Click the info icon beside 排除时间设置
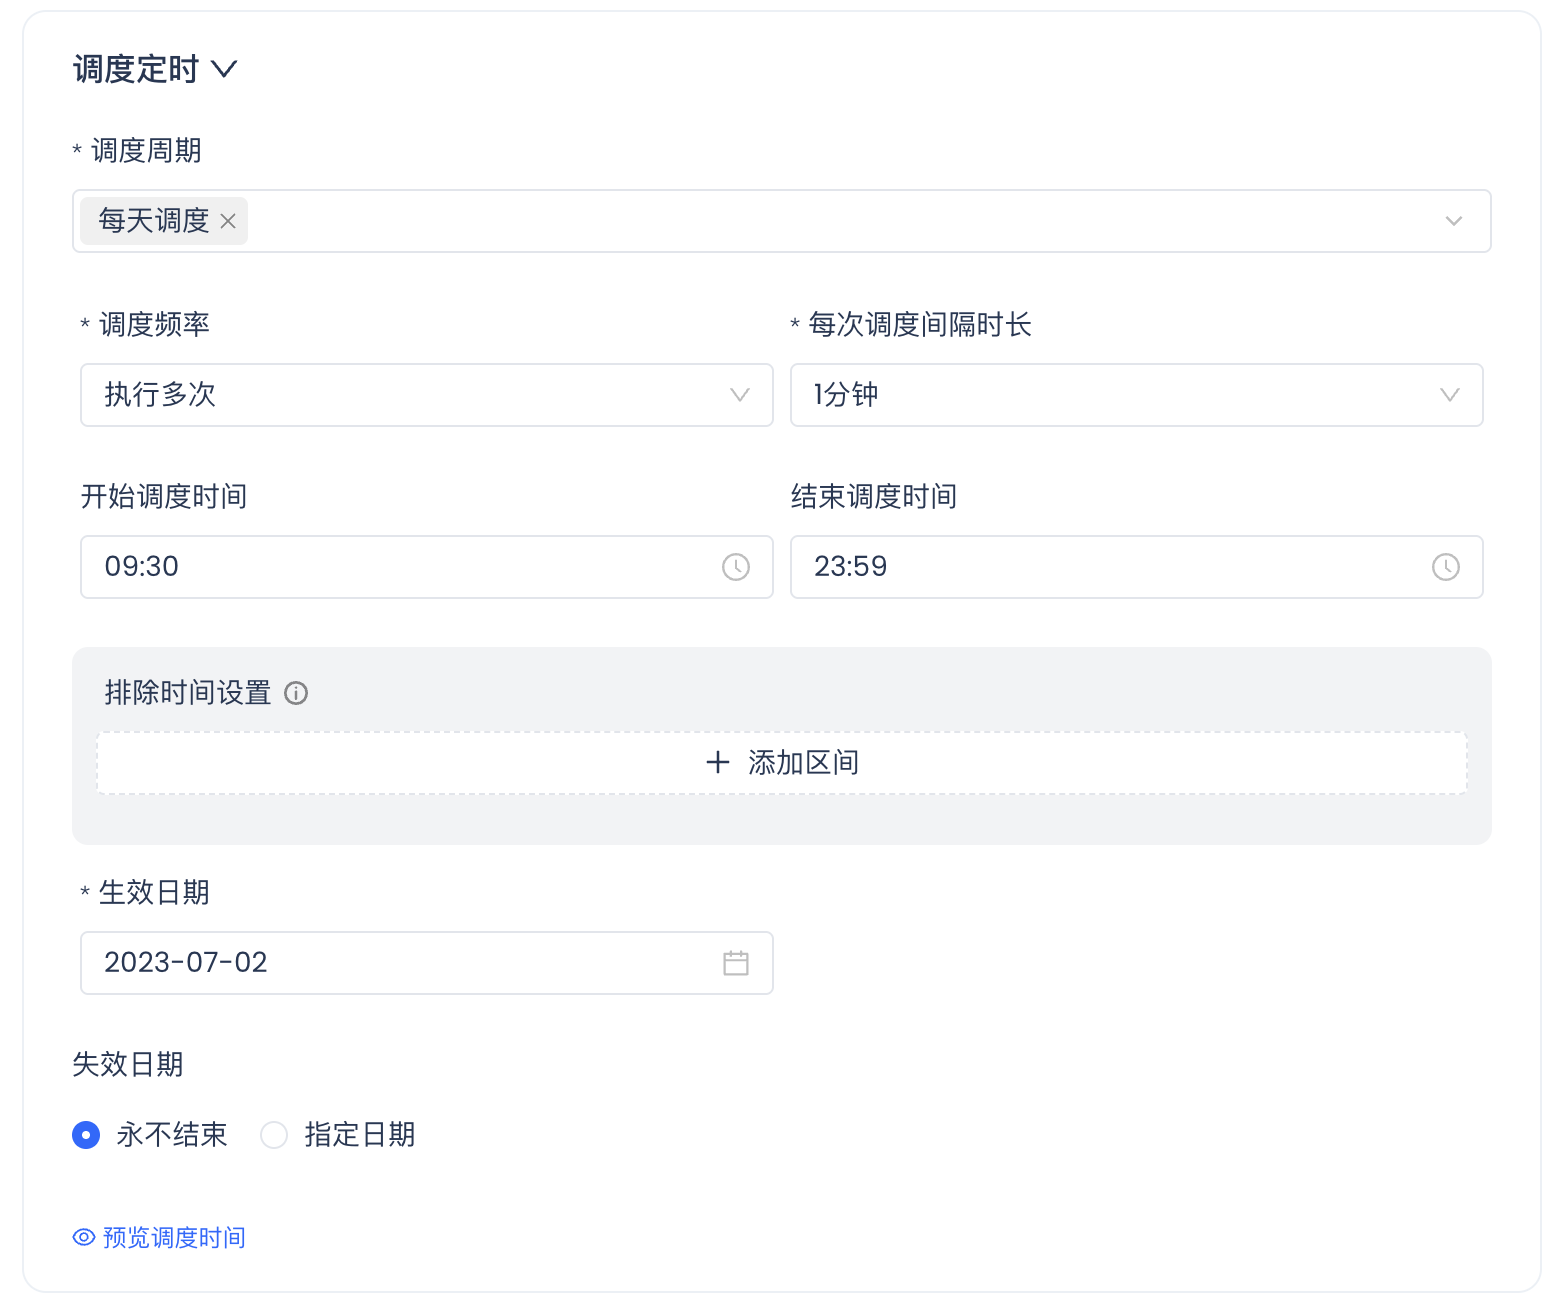 [296, 693]
